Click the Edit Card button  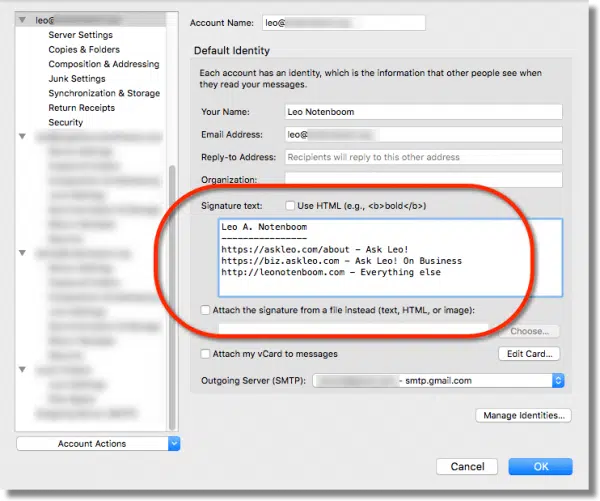click(528, 354)
